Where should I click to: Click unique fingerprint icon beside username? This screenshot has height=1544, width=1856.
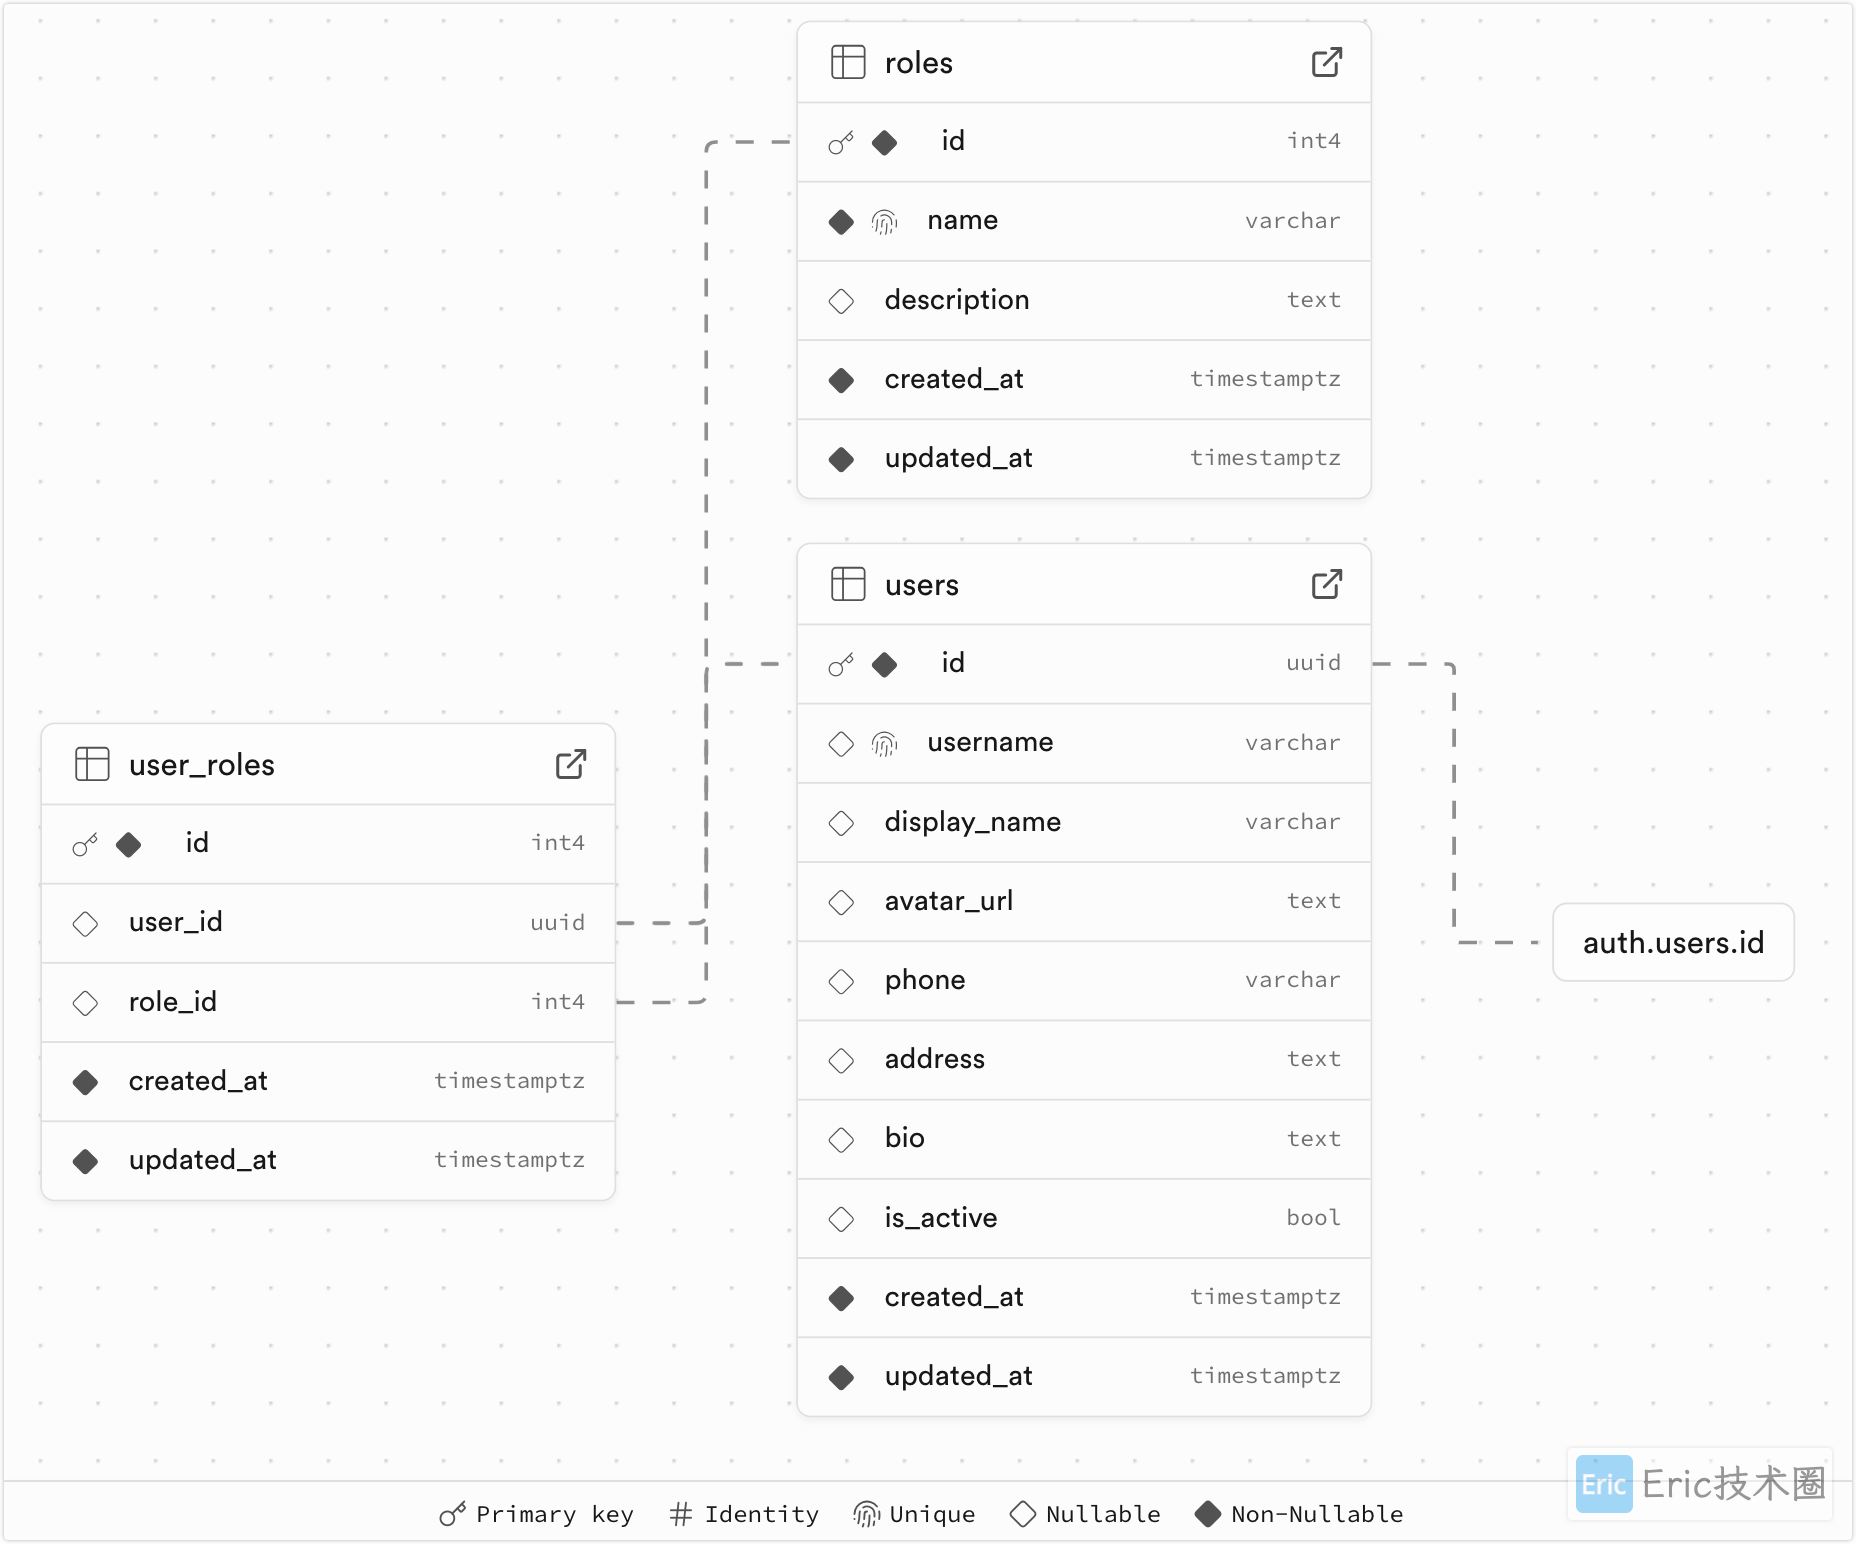pos(884,743)
